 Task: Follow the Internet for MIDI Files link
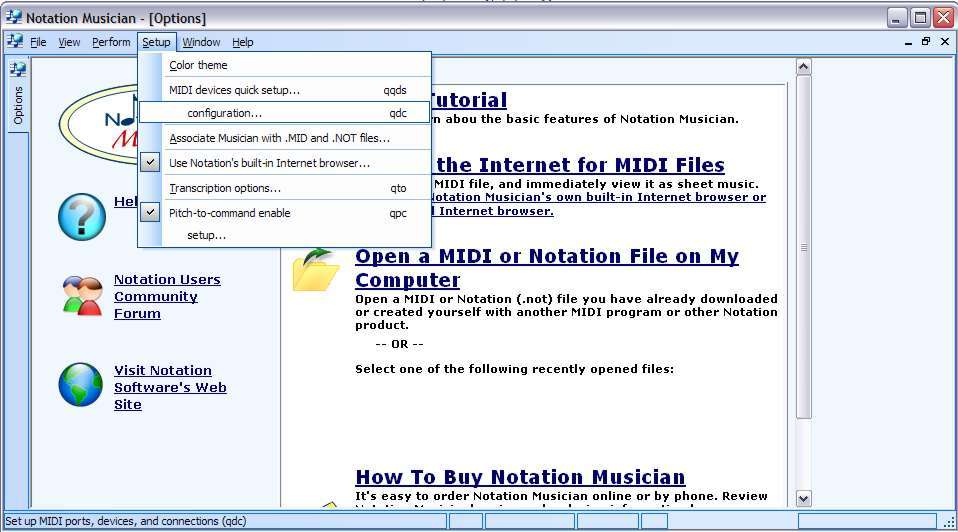point(580,165)
